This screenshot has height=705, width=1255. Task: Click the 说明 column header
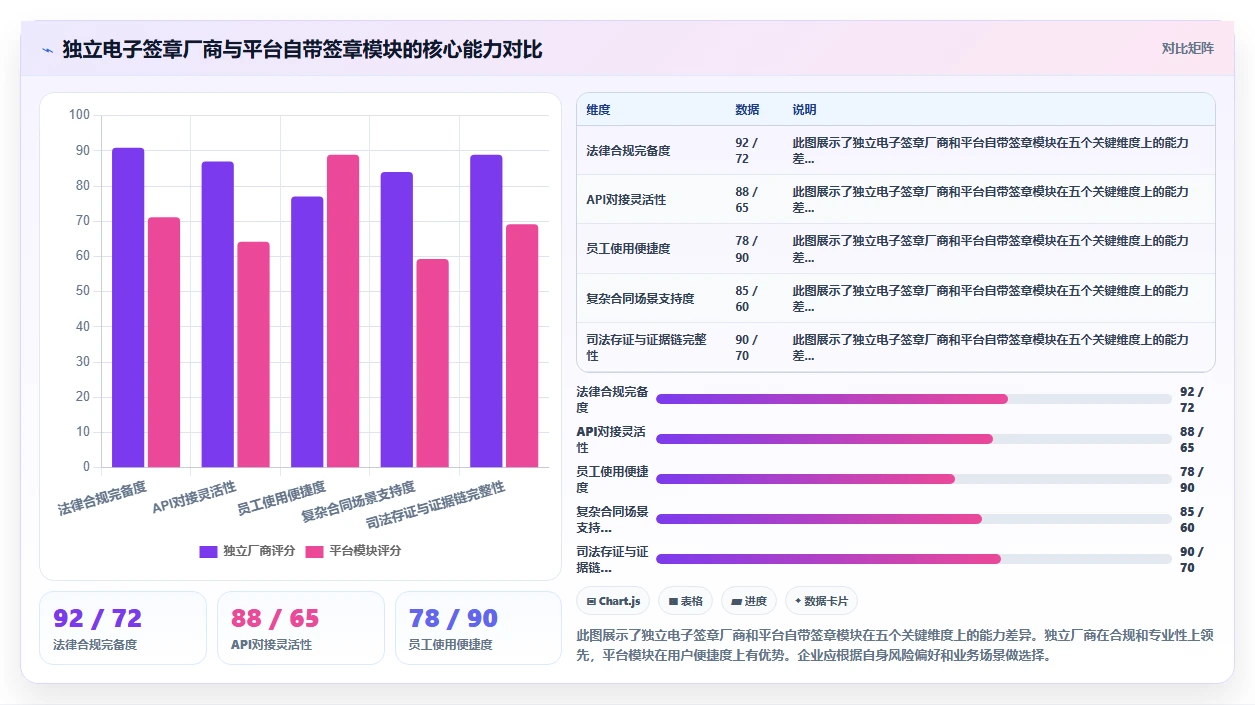(804, 109)
